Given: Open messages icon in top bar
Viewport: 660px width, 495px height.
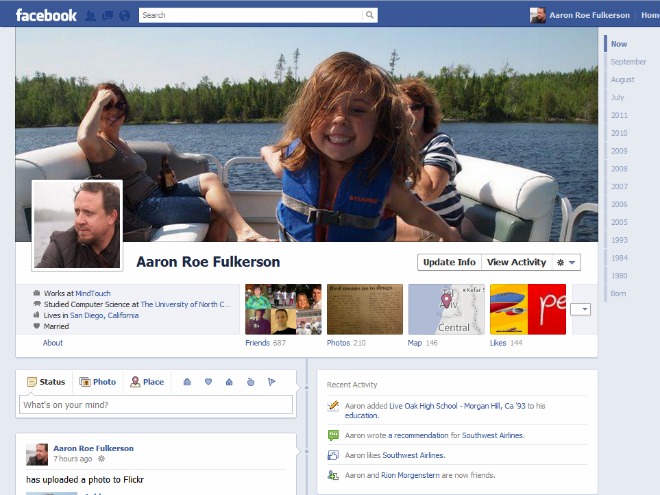Looking at the screenshot, I should coord(107,15).
